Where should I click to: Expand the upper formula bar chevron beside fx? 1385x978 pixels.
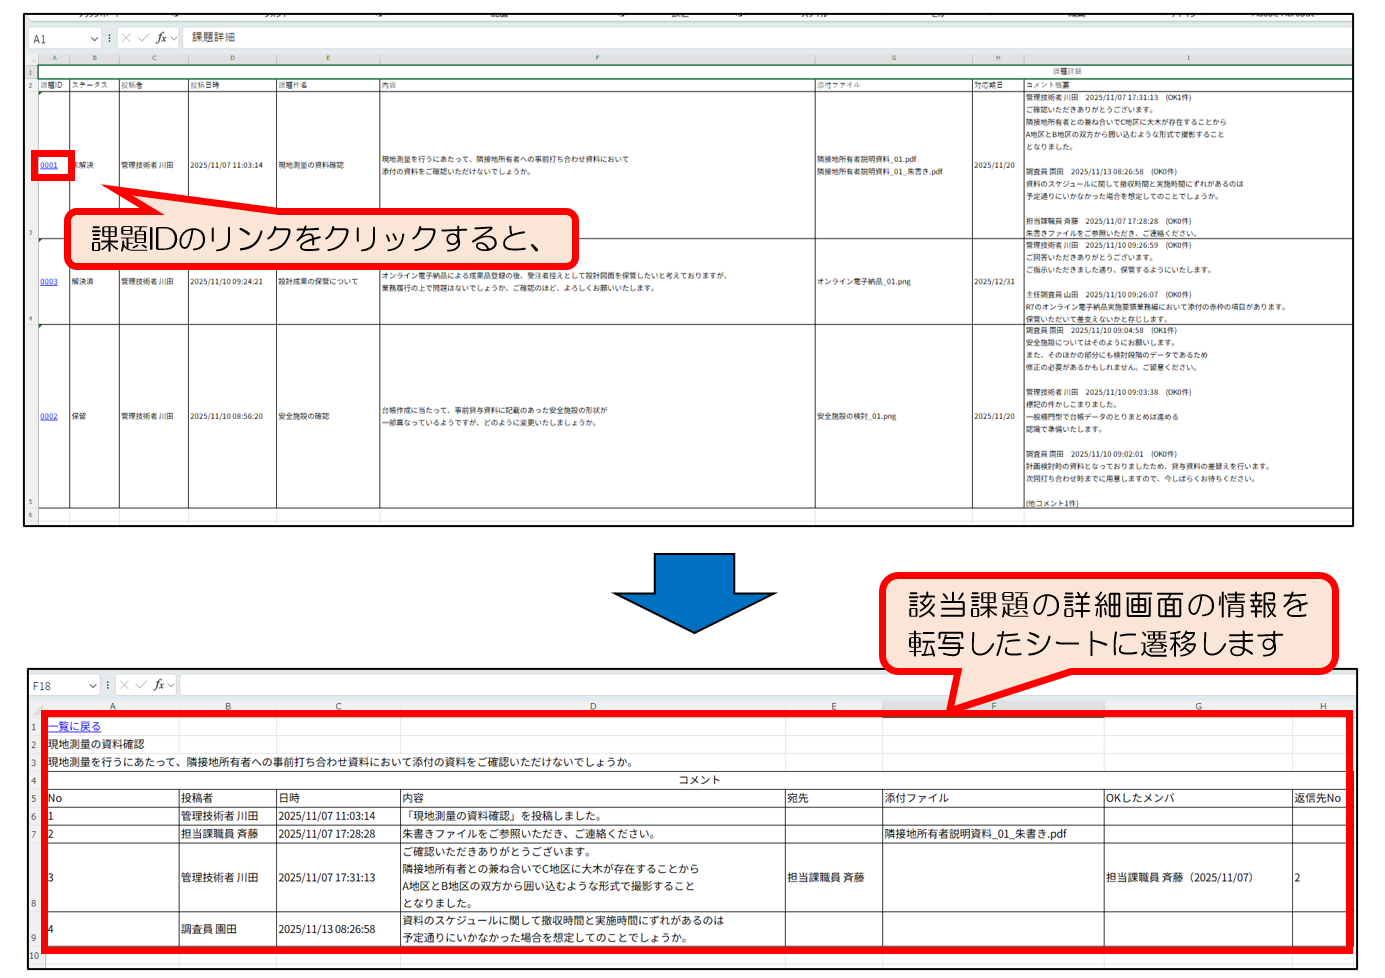tap(174, 39)
